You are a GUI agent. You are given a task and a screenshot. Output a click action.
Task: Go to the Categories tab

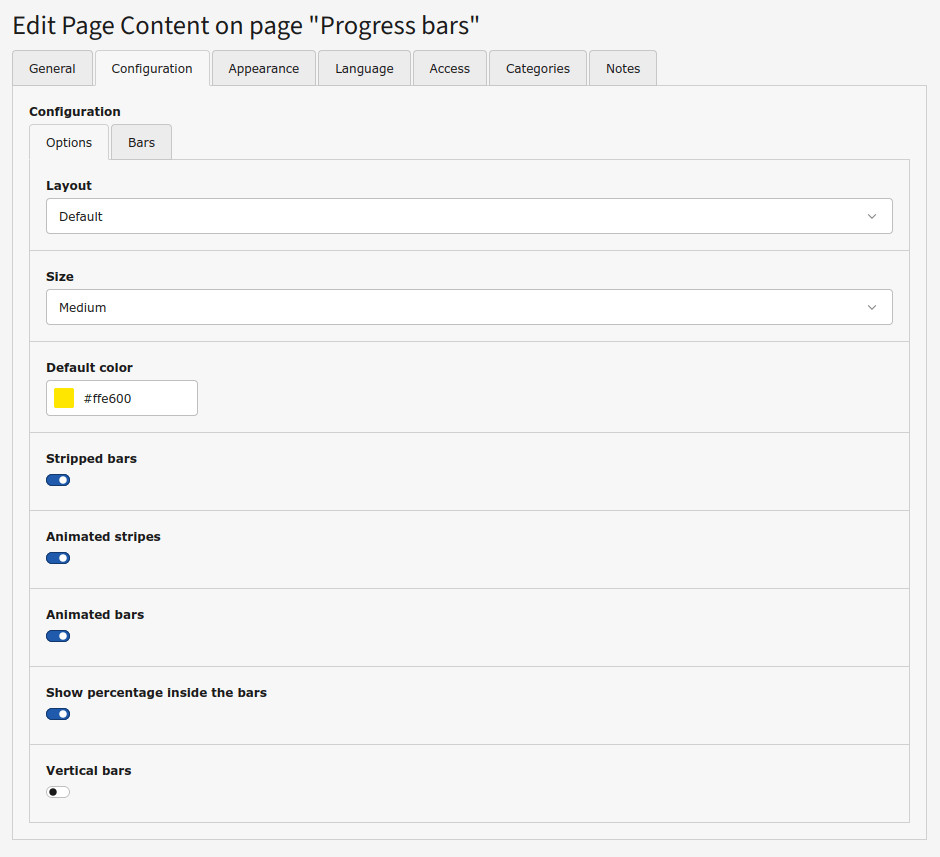(x=537, y=69)
